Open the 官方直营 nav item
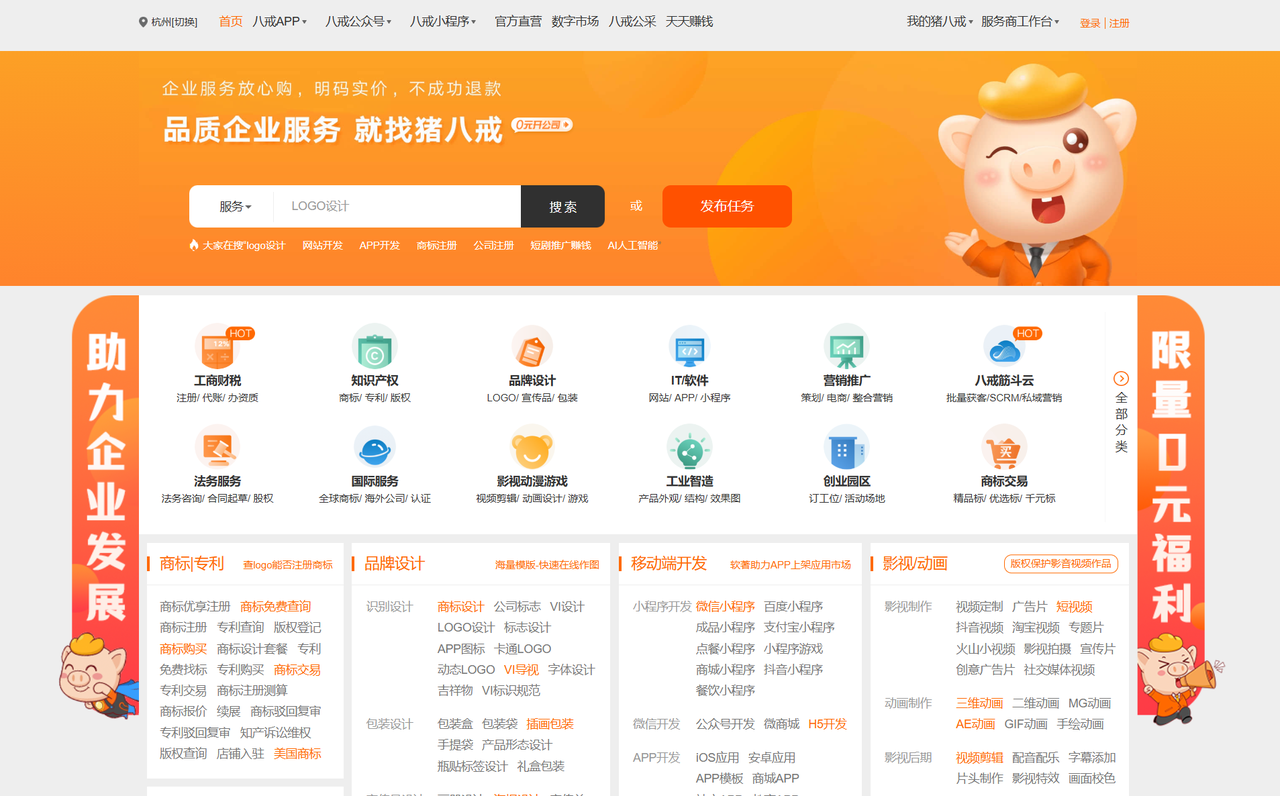This screenshot has height=796, width=1280. point(518,21)
